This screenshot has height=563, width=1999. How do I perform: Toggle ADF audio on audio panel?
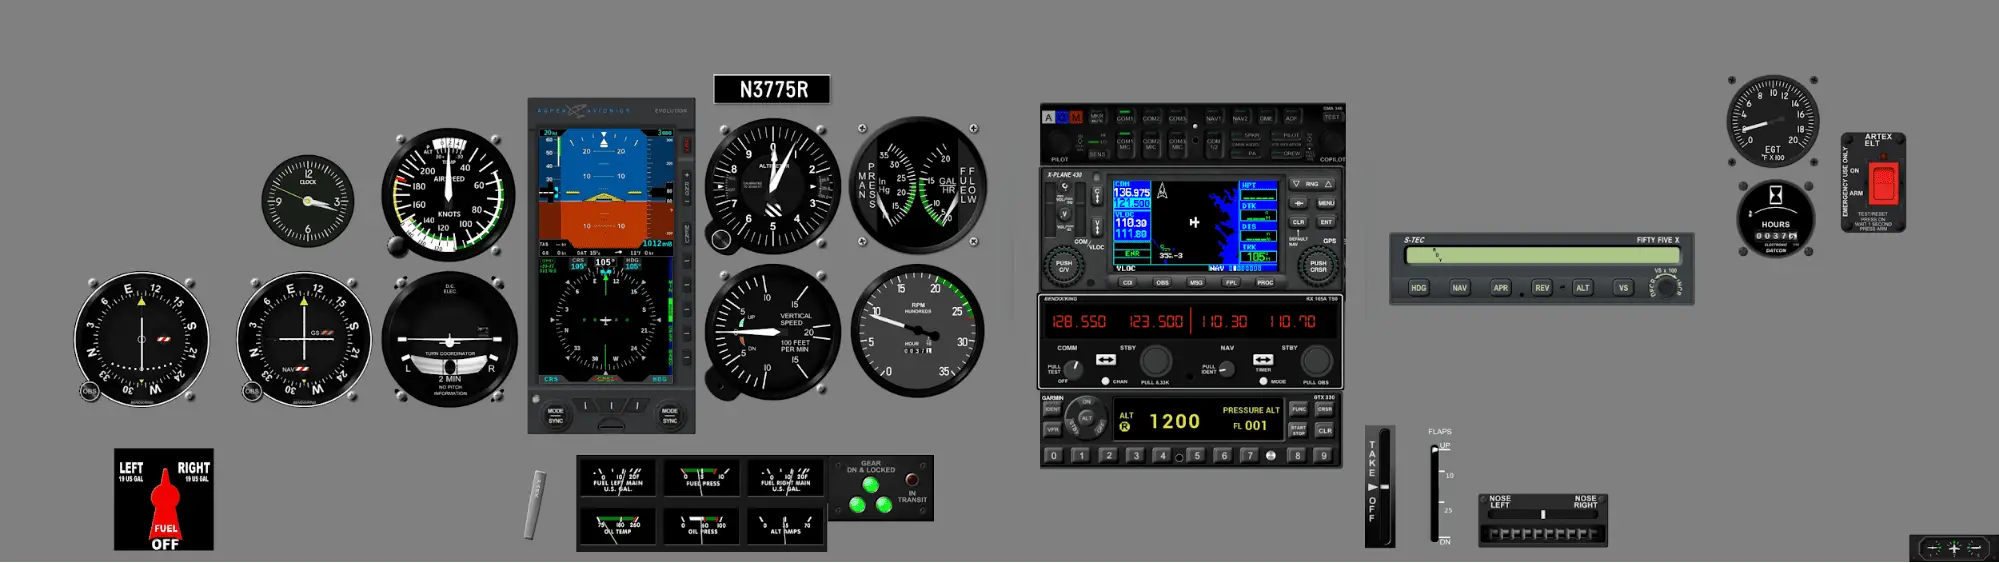[1291, 115]
